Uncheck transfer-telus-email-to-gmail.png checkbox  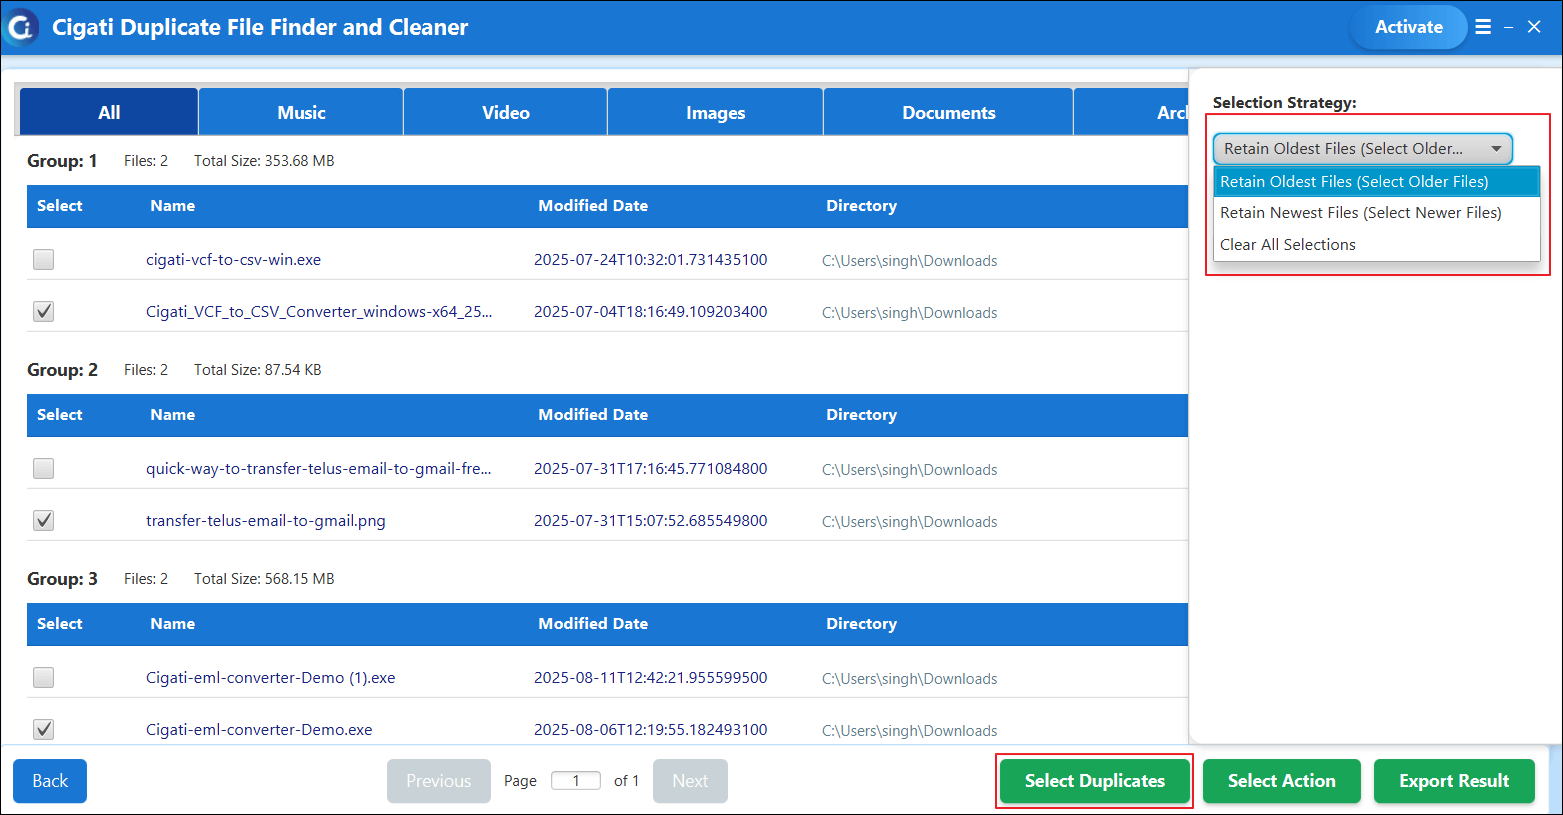coord(43,521)
